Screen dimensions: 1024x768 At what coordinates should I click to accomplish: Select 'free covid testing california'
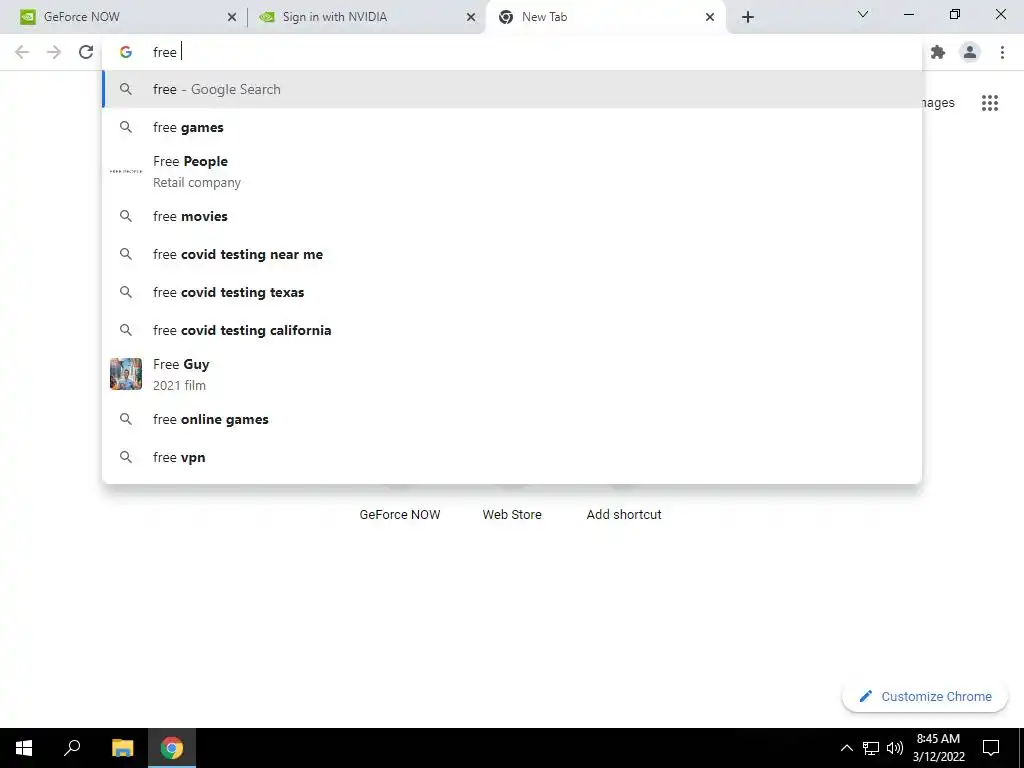[512, 330]
